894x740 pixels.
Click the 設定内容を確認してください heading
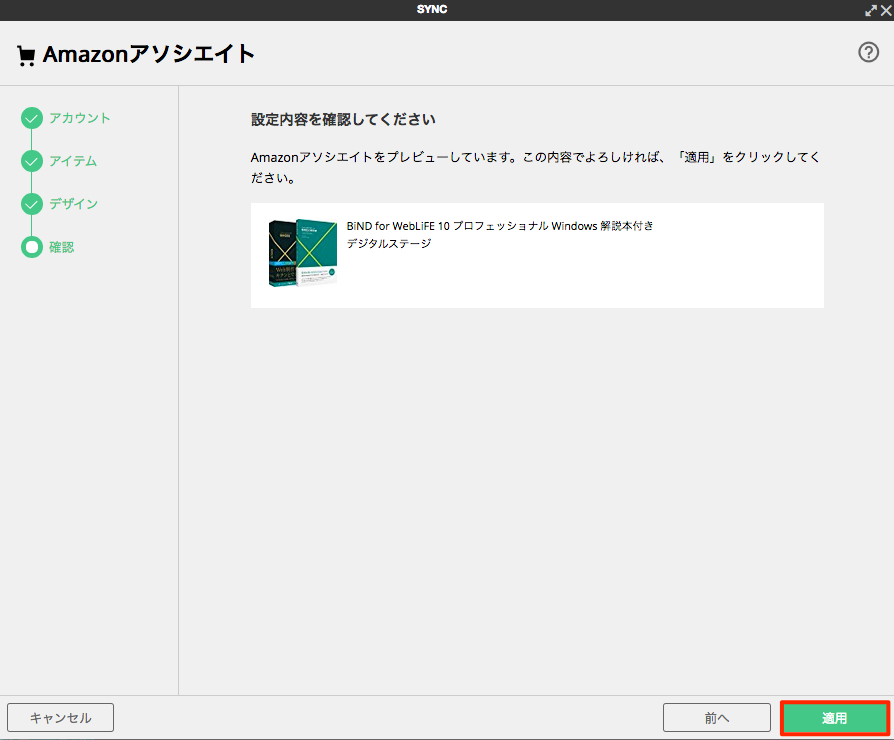pos(343,119)
